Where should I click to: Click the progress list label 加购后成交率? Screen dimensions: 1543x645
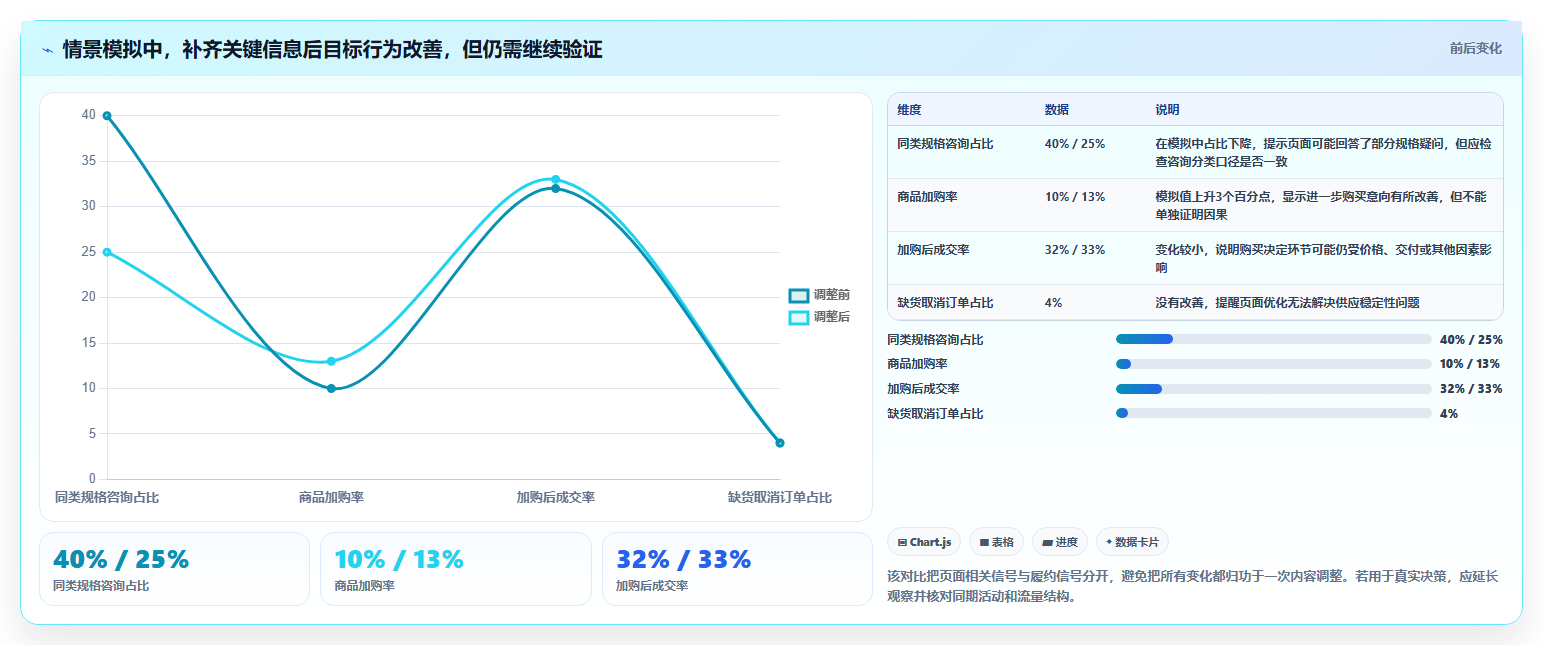(x=923, y=389)
